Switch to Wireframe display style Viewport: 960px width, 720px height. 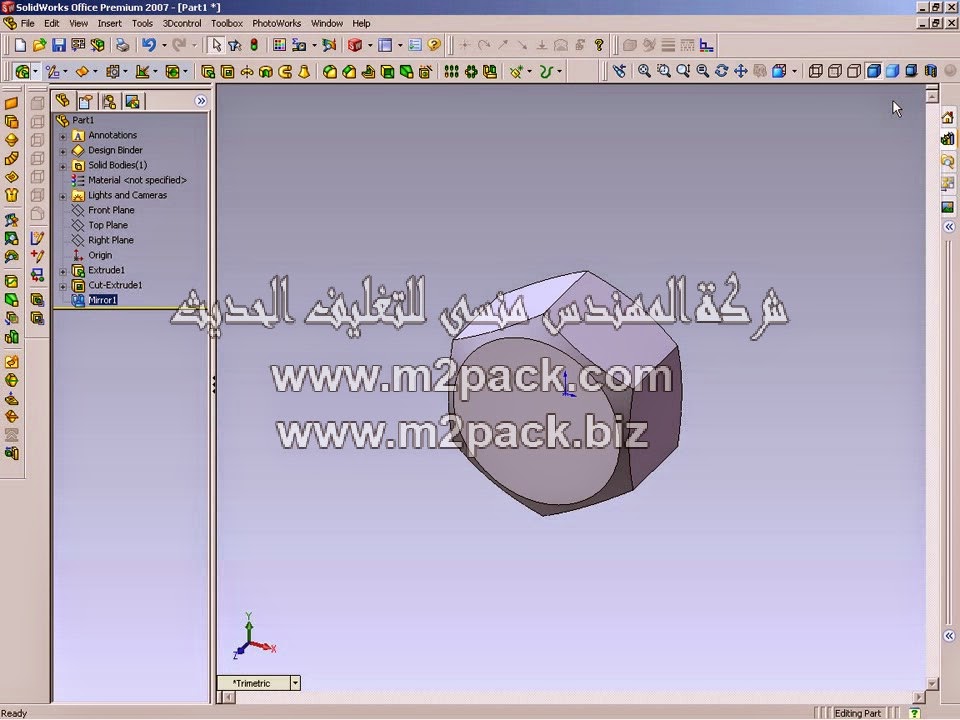(x=816, y=71)
